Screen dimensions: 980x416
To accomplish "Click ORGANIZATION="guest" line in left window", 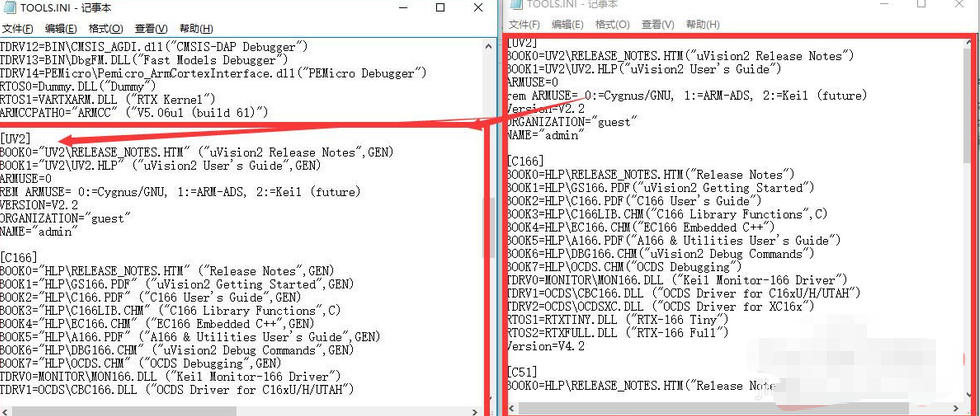I will click(x=66, y=217).
